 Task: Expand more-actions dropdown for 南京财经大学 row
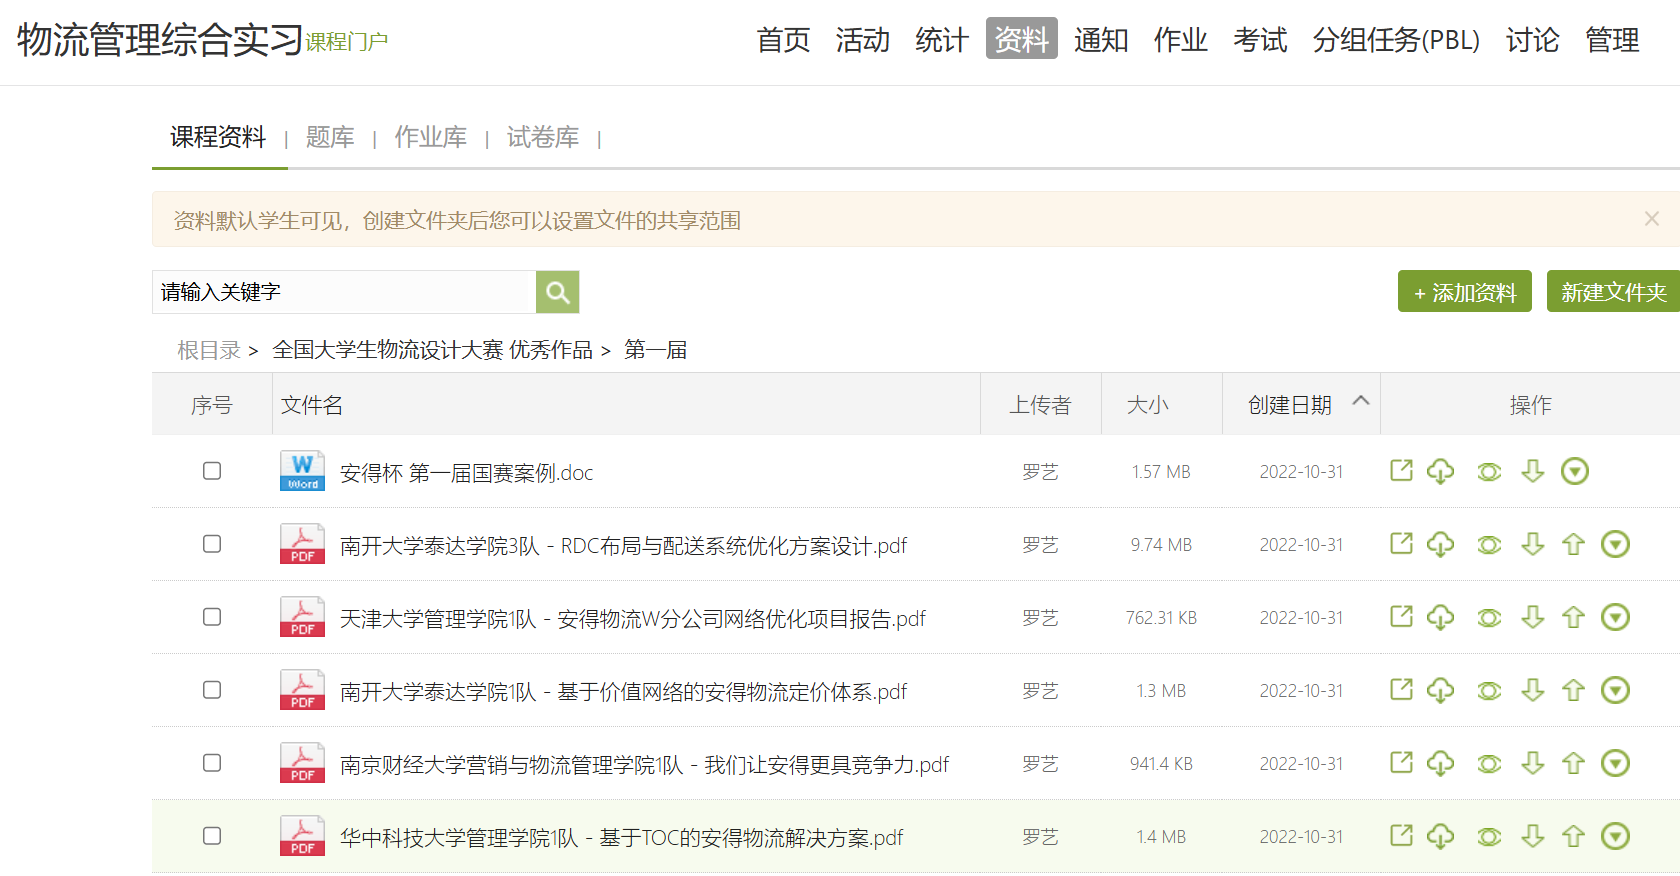coord(1616,763)
